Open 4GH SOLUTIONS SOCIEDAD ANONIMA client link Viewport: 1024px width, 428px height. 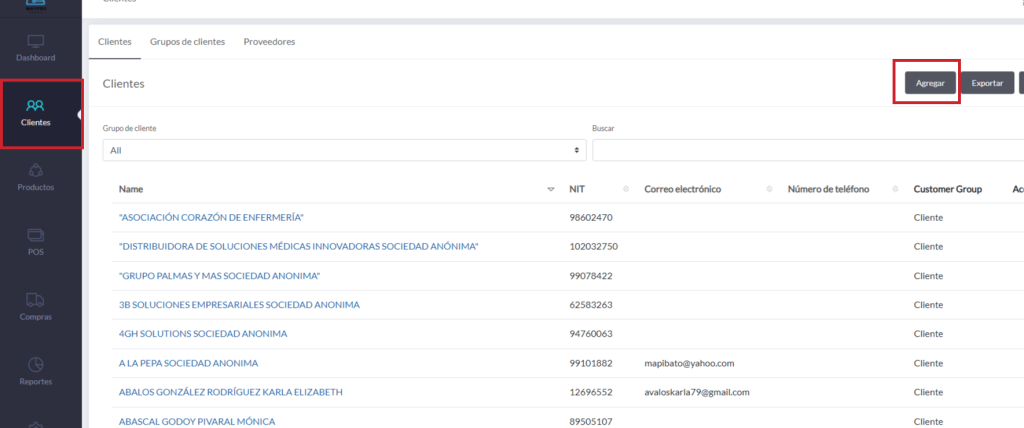(x=203, y=334)
